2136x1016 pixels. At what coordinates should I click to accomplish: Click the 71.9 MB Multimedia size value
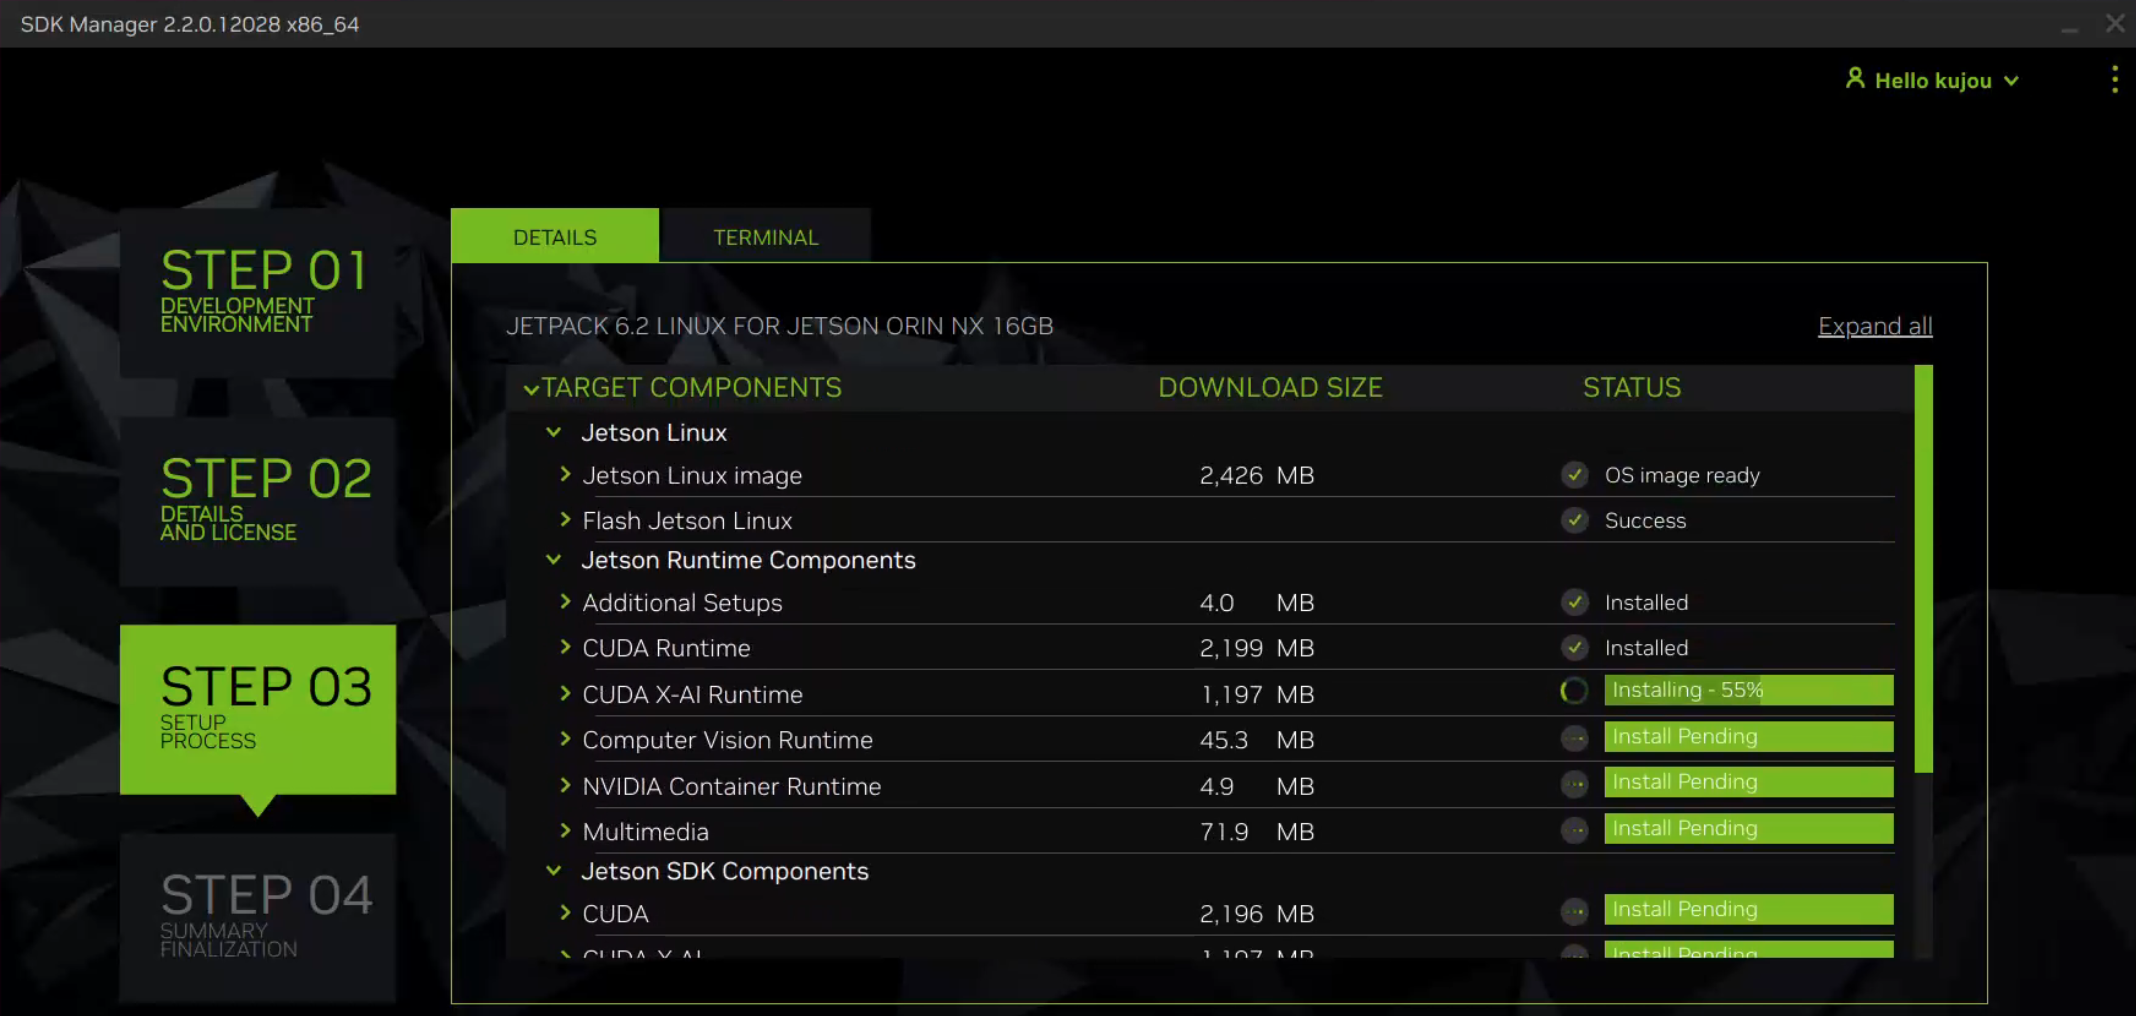click(x=1257, y=832)
